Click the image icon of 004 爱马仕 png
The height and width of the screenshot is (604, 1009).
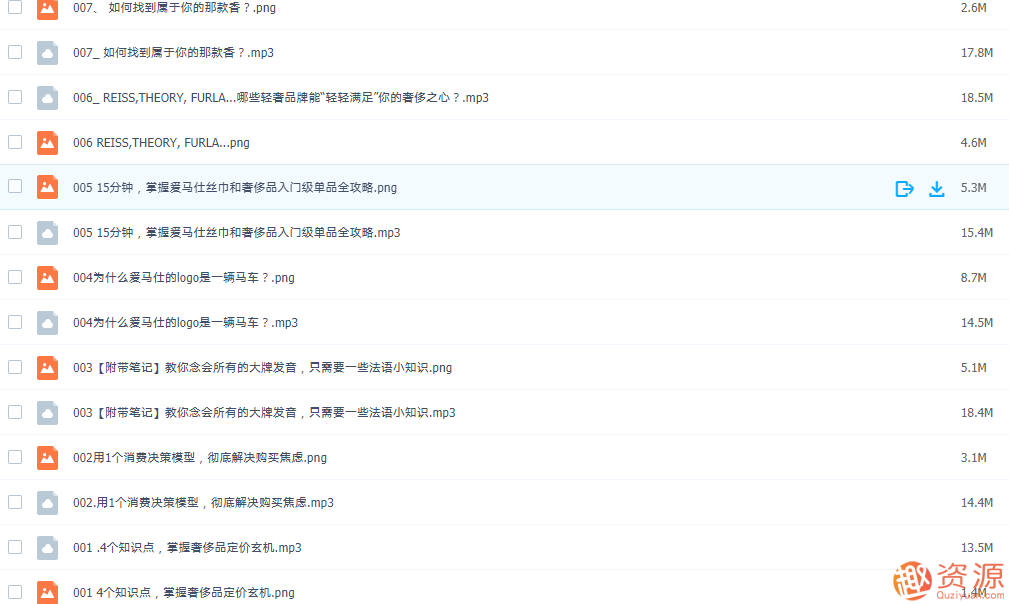click(47, 278)
